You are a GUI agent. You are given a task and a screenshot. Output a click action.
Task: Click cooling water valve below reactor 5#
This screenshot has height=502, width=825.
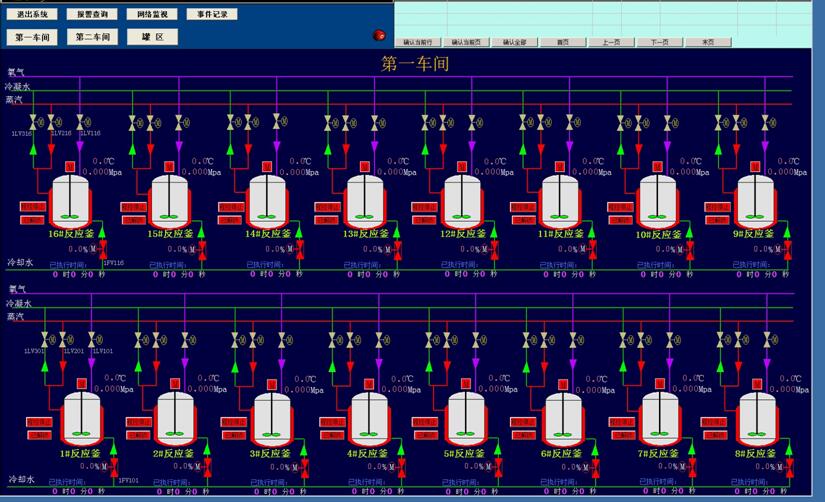point(498,467)
